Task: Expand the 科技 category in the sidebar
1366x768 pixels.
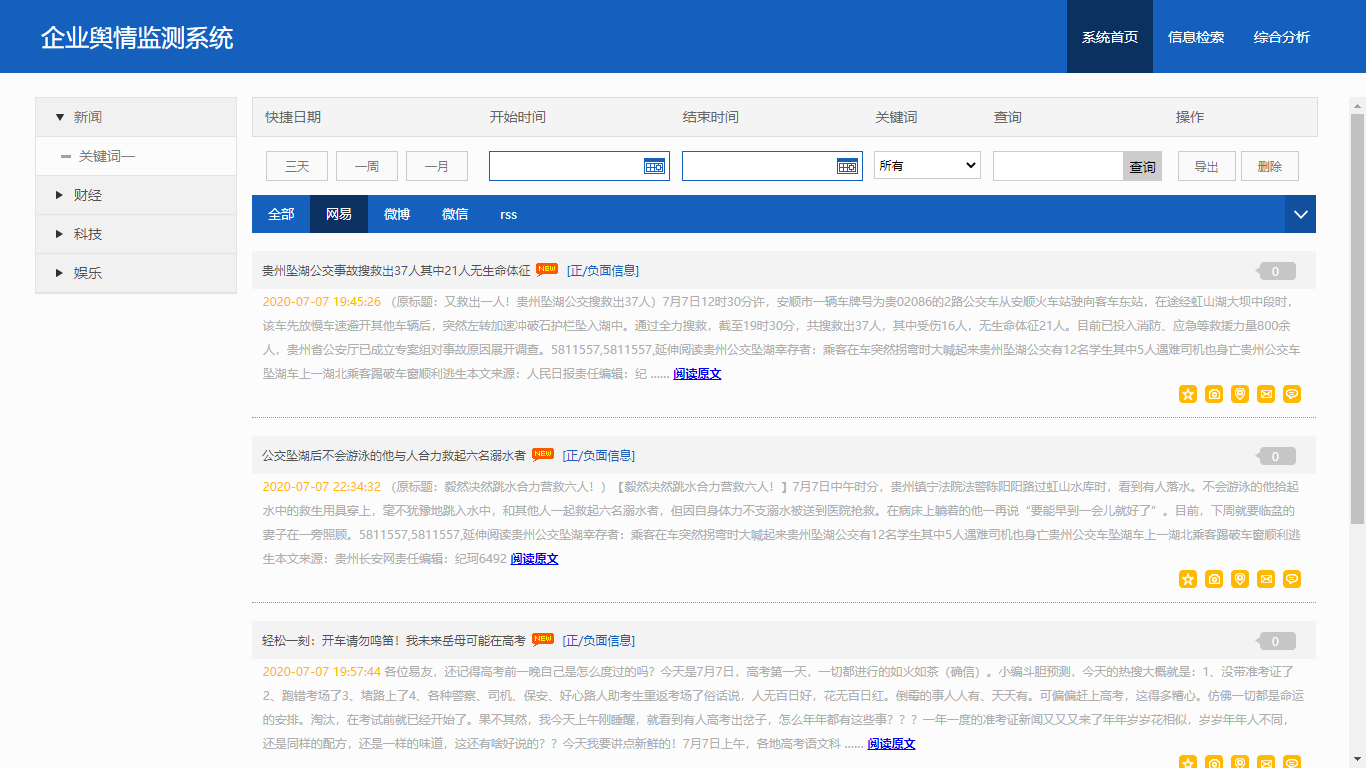Action: pyautogui.click(x=87, y=234)
